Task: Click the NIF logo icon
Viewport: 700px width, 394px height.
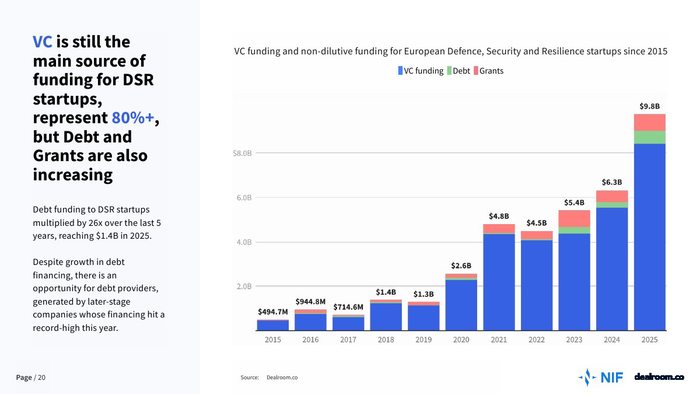Action: point(588,377)
